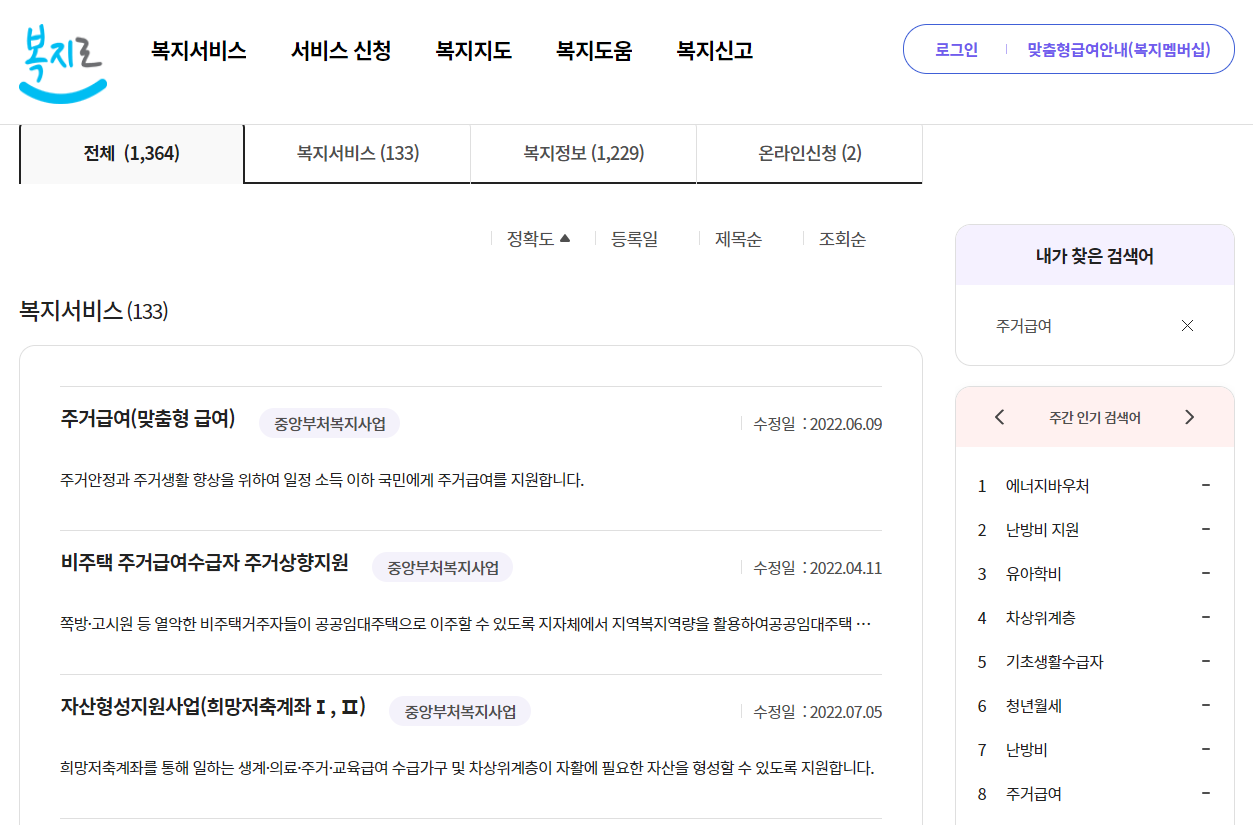Open the 복지신고 menu
Image resolution: width=1253 pixels, height=825 pixels.
pos(715,50)
